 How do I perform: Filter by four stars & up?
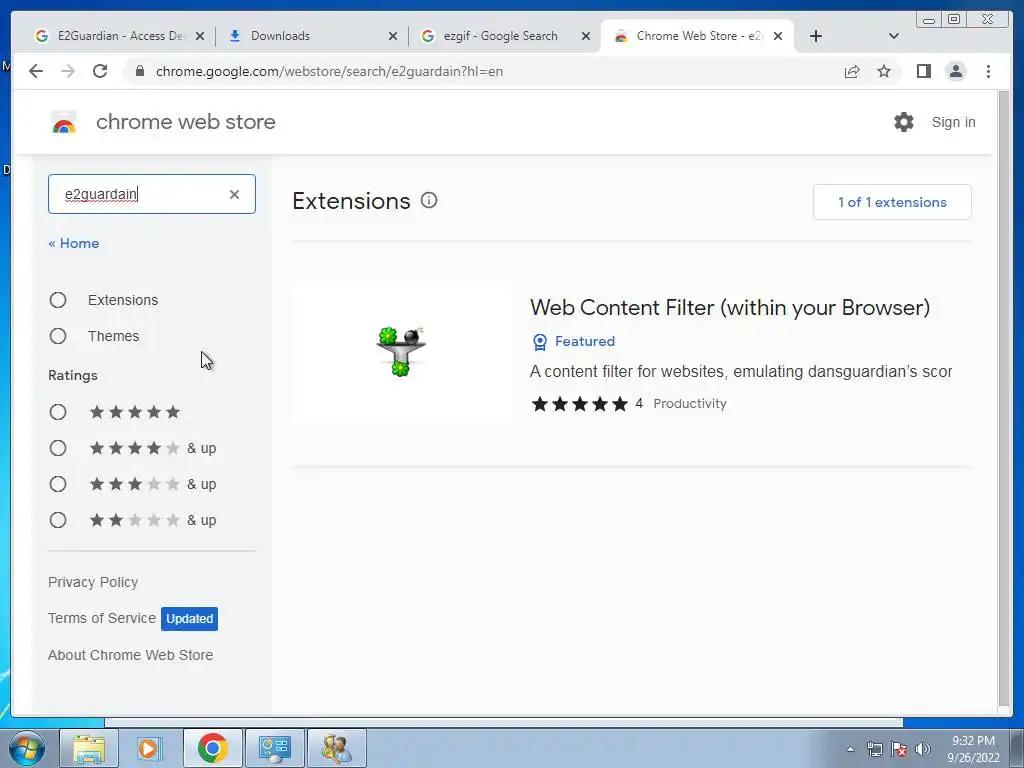(x=58, y=448)
